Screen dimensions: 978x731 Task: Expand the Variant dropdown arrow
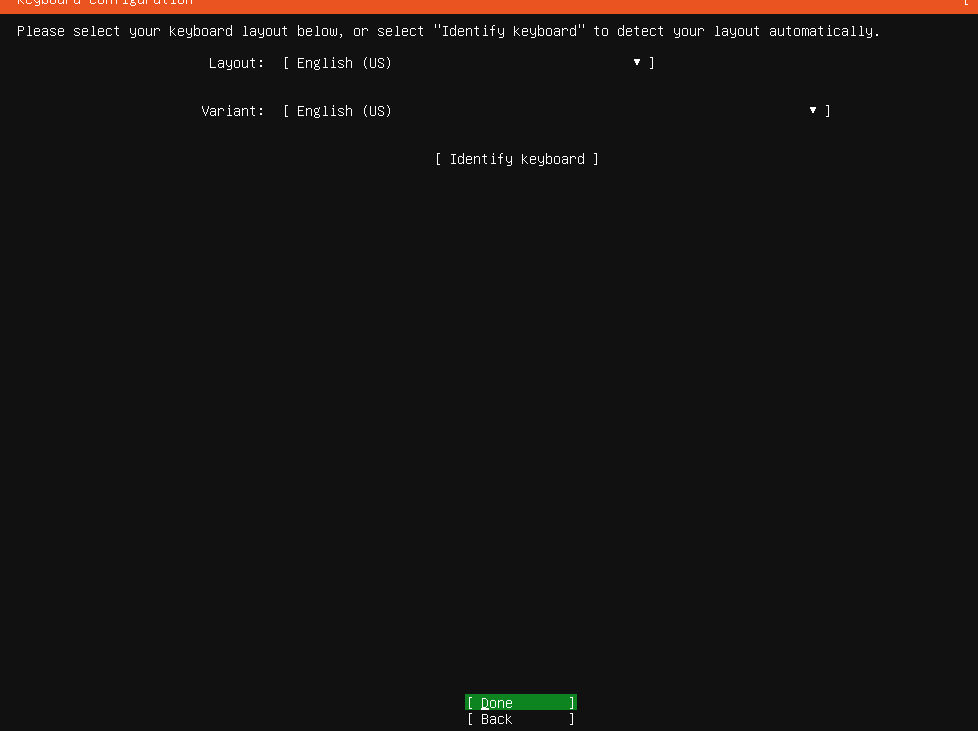(x=813, y=111)
